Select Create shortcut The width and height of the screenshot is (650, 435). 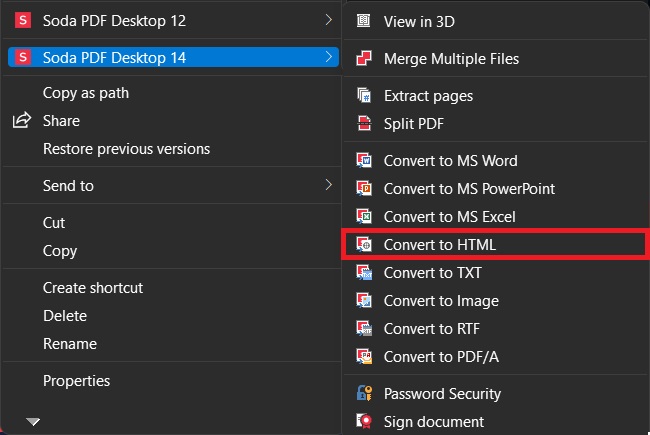[93, 288]
